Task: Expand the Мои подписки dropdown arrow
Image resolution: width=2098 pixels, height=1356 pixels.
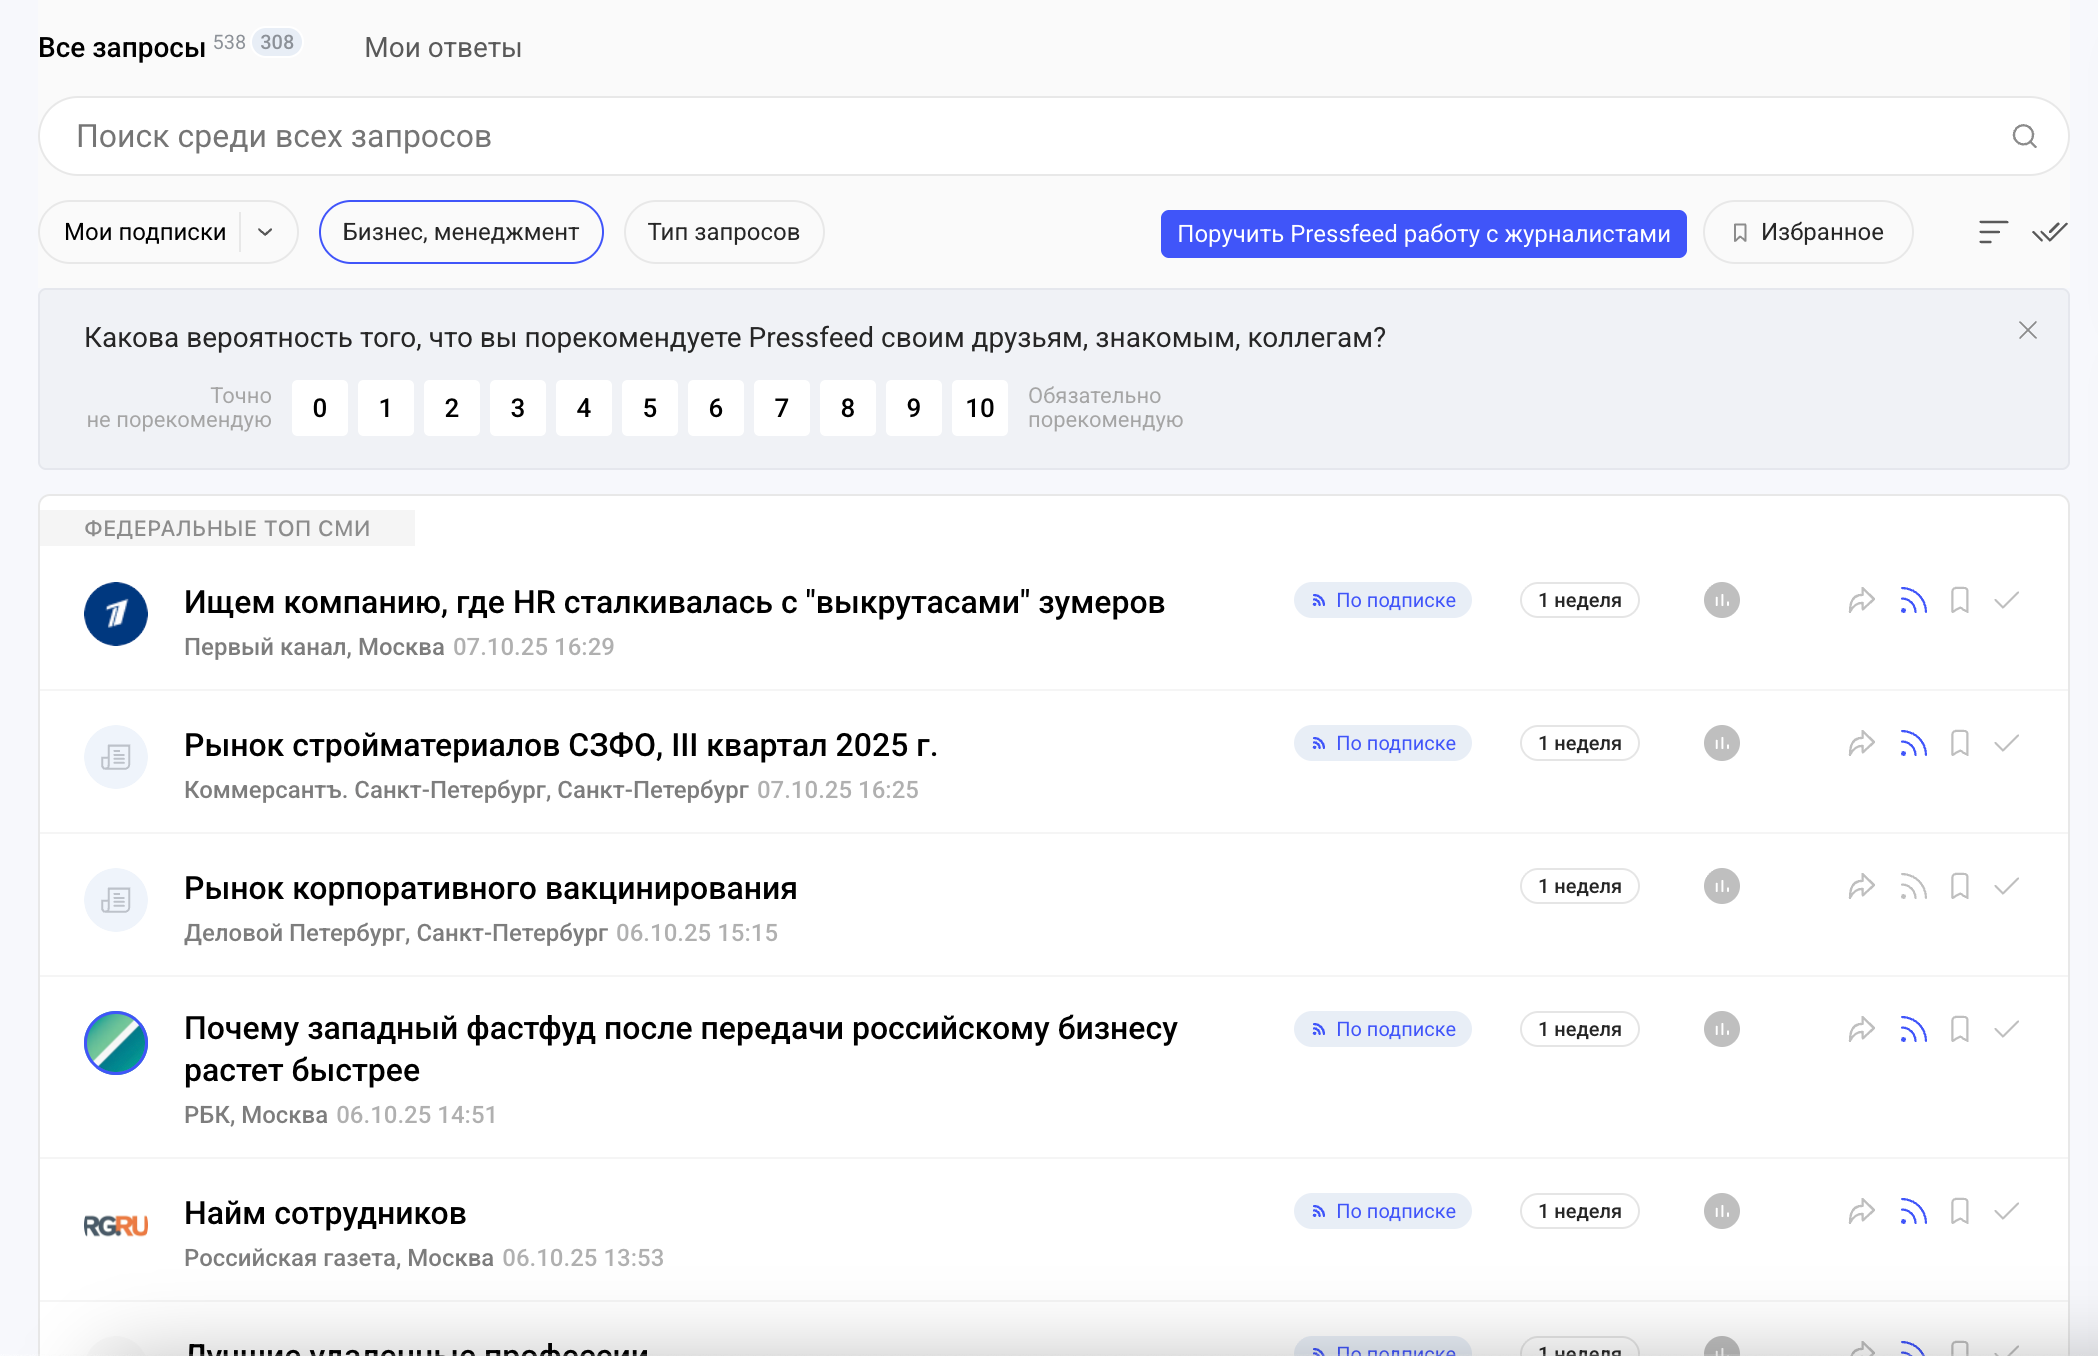Action: pyautogui.click(x=265, y=232)
